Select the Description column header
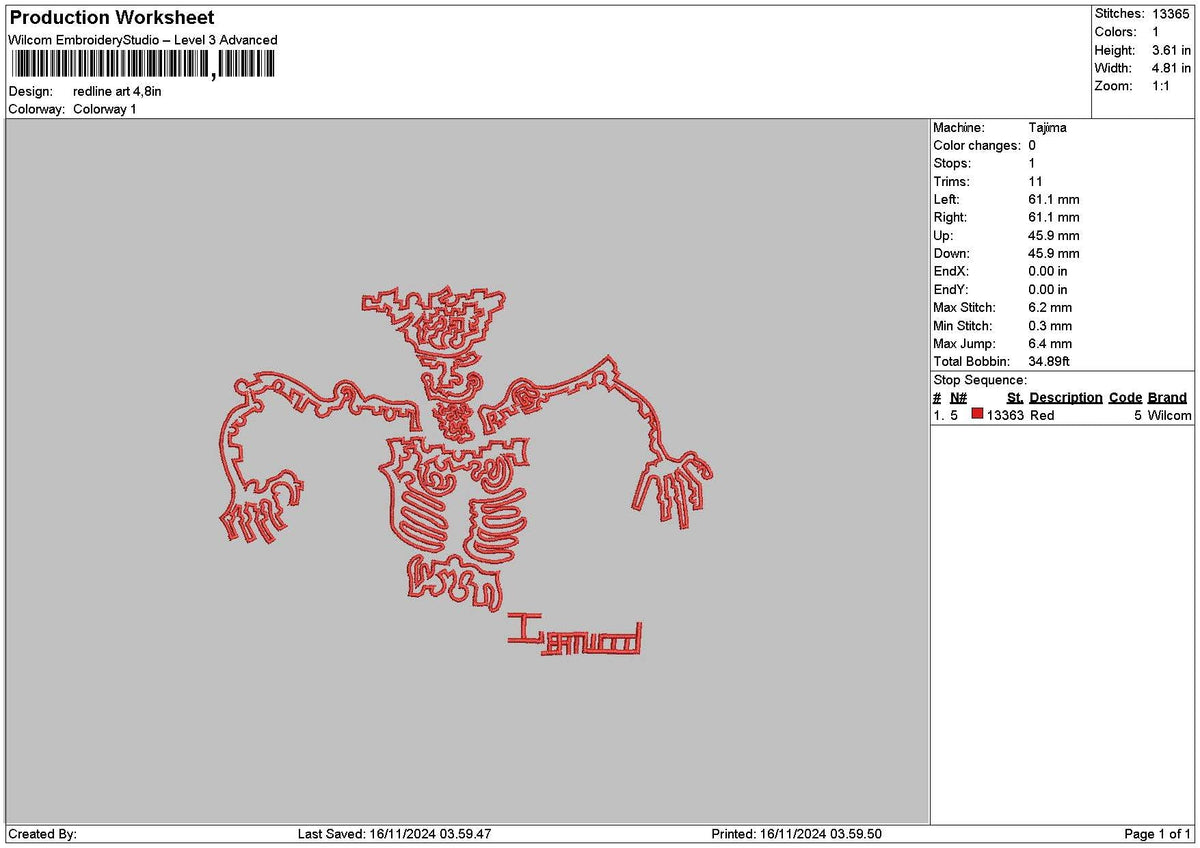The height and width of the screenshot is (848, 1200). pos(1066,397)
